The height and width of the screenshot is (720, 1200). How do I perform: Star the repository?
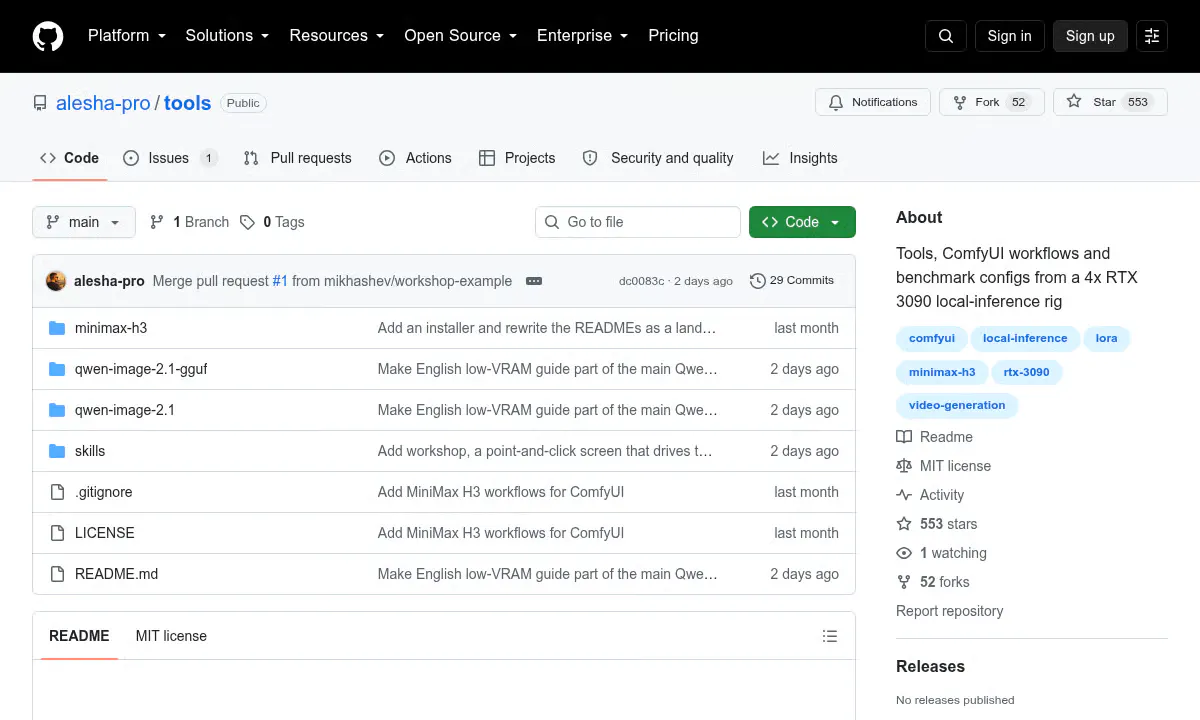(x=1110, y=102)
